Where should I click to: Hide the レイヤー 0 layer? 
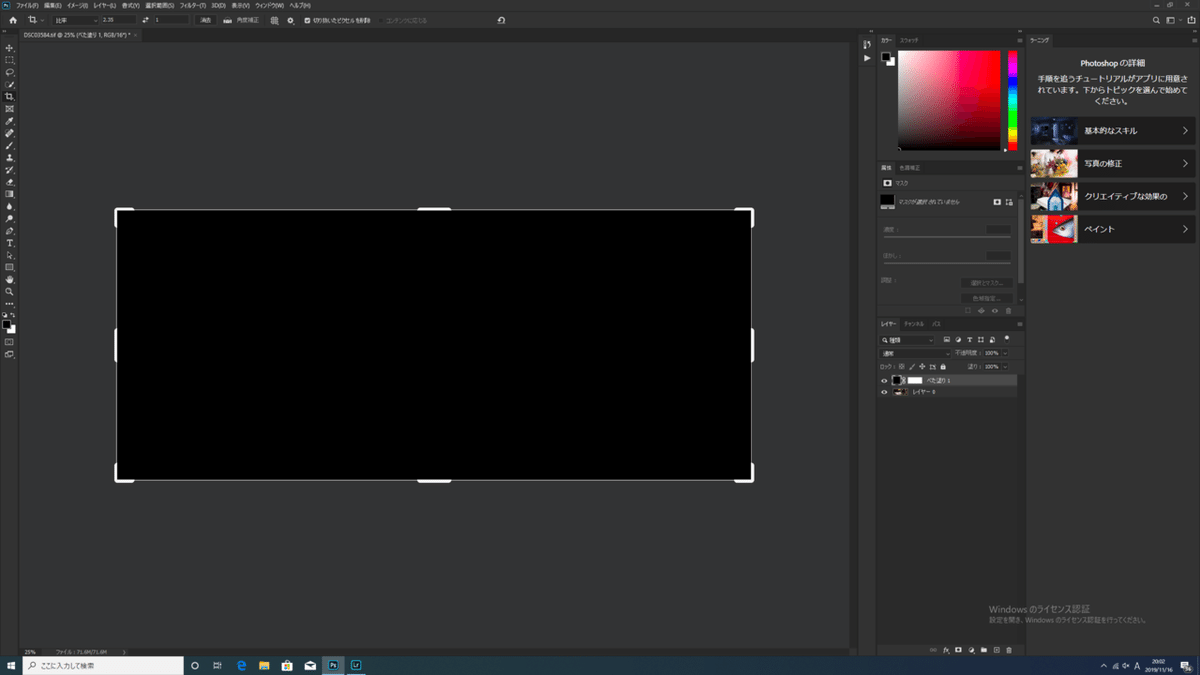[884, 393]
